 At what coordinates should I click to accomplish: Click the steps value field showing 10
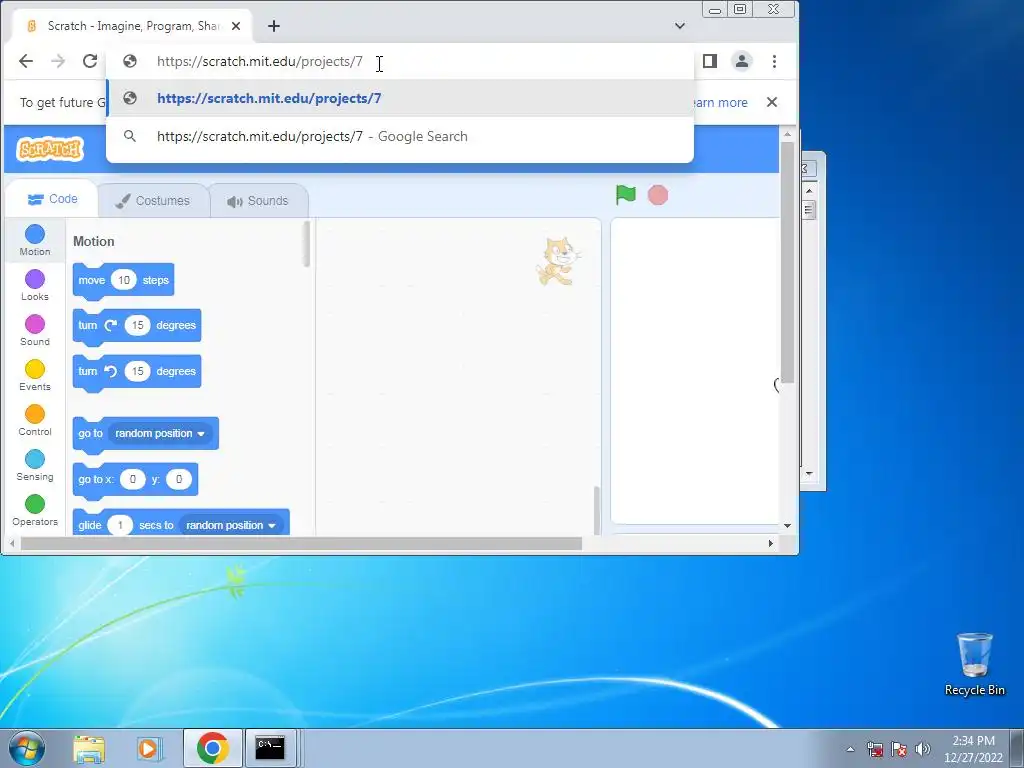[x=123, y=280]
